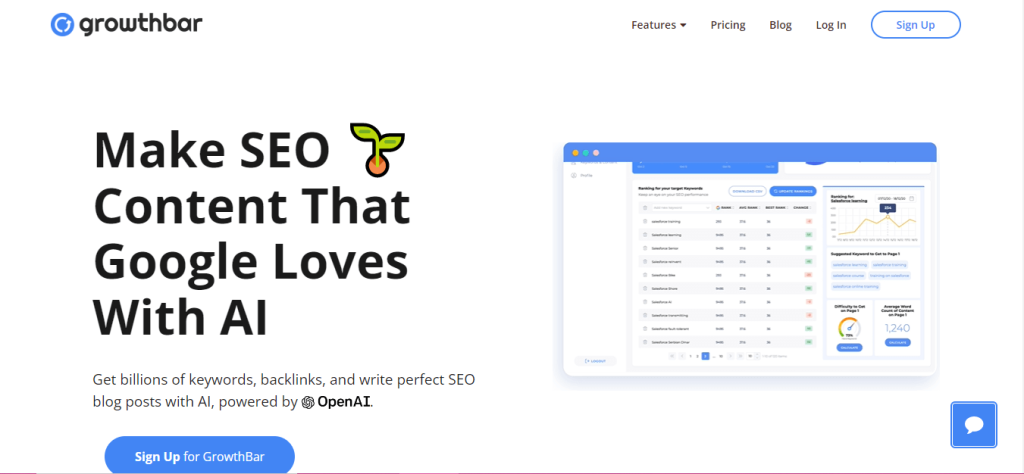Click the outlined Sign Up header button
The image size is (1024, 474).
916,25
